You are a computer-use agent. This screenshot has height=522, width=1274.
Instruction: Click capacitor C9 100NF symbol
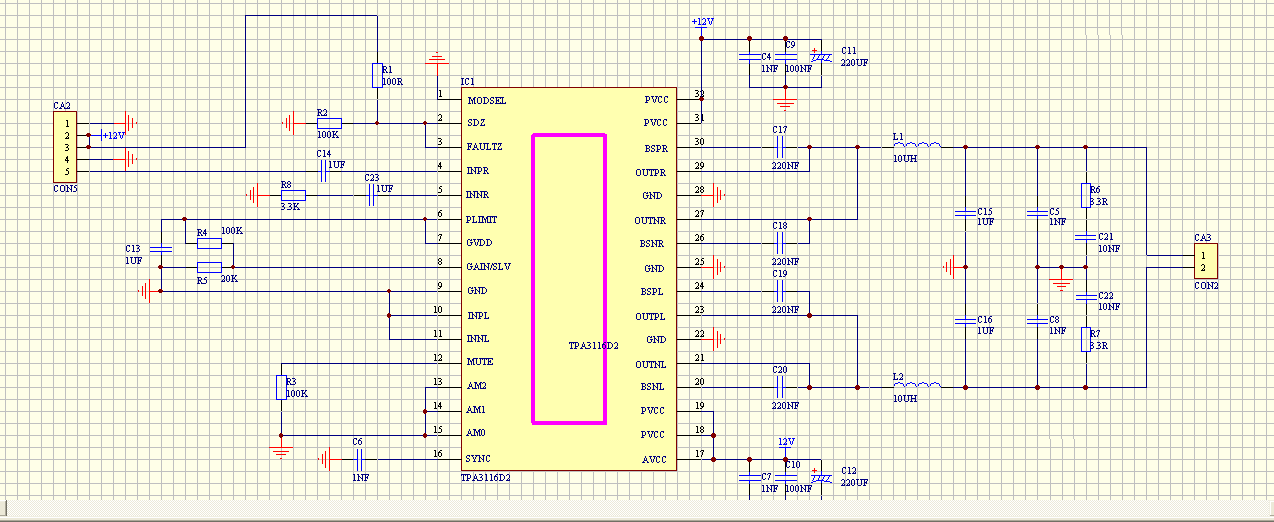pyautogui.click(x=785, y=57)
